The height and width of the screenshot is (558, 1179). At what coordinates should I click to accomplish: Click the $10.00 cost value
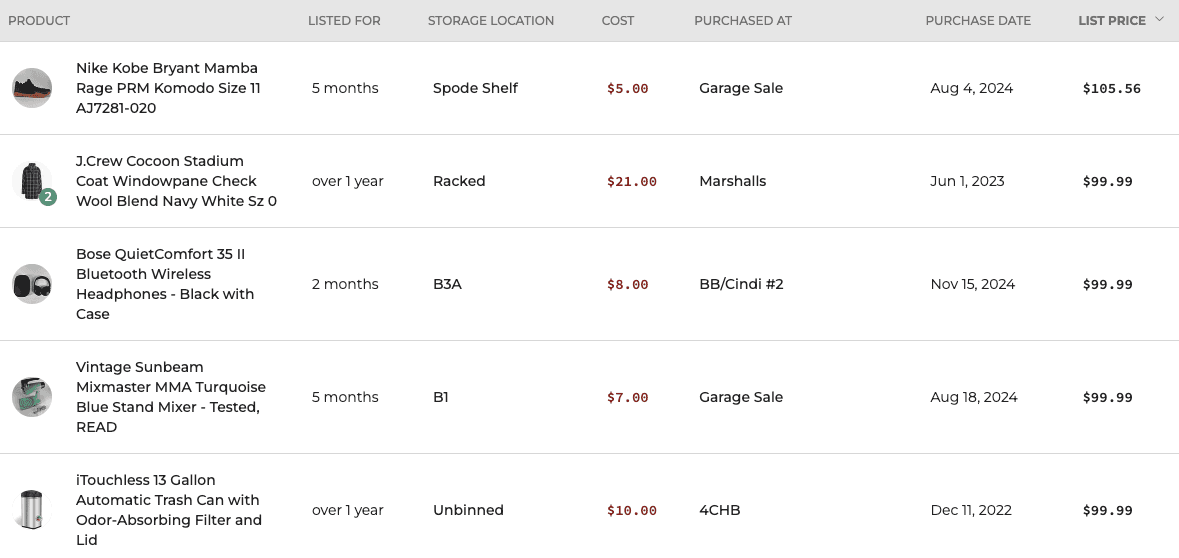click(632, 511)
